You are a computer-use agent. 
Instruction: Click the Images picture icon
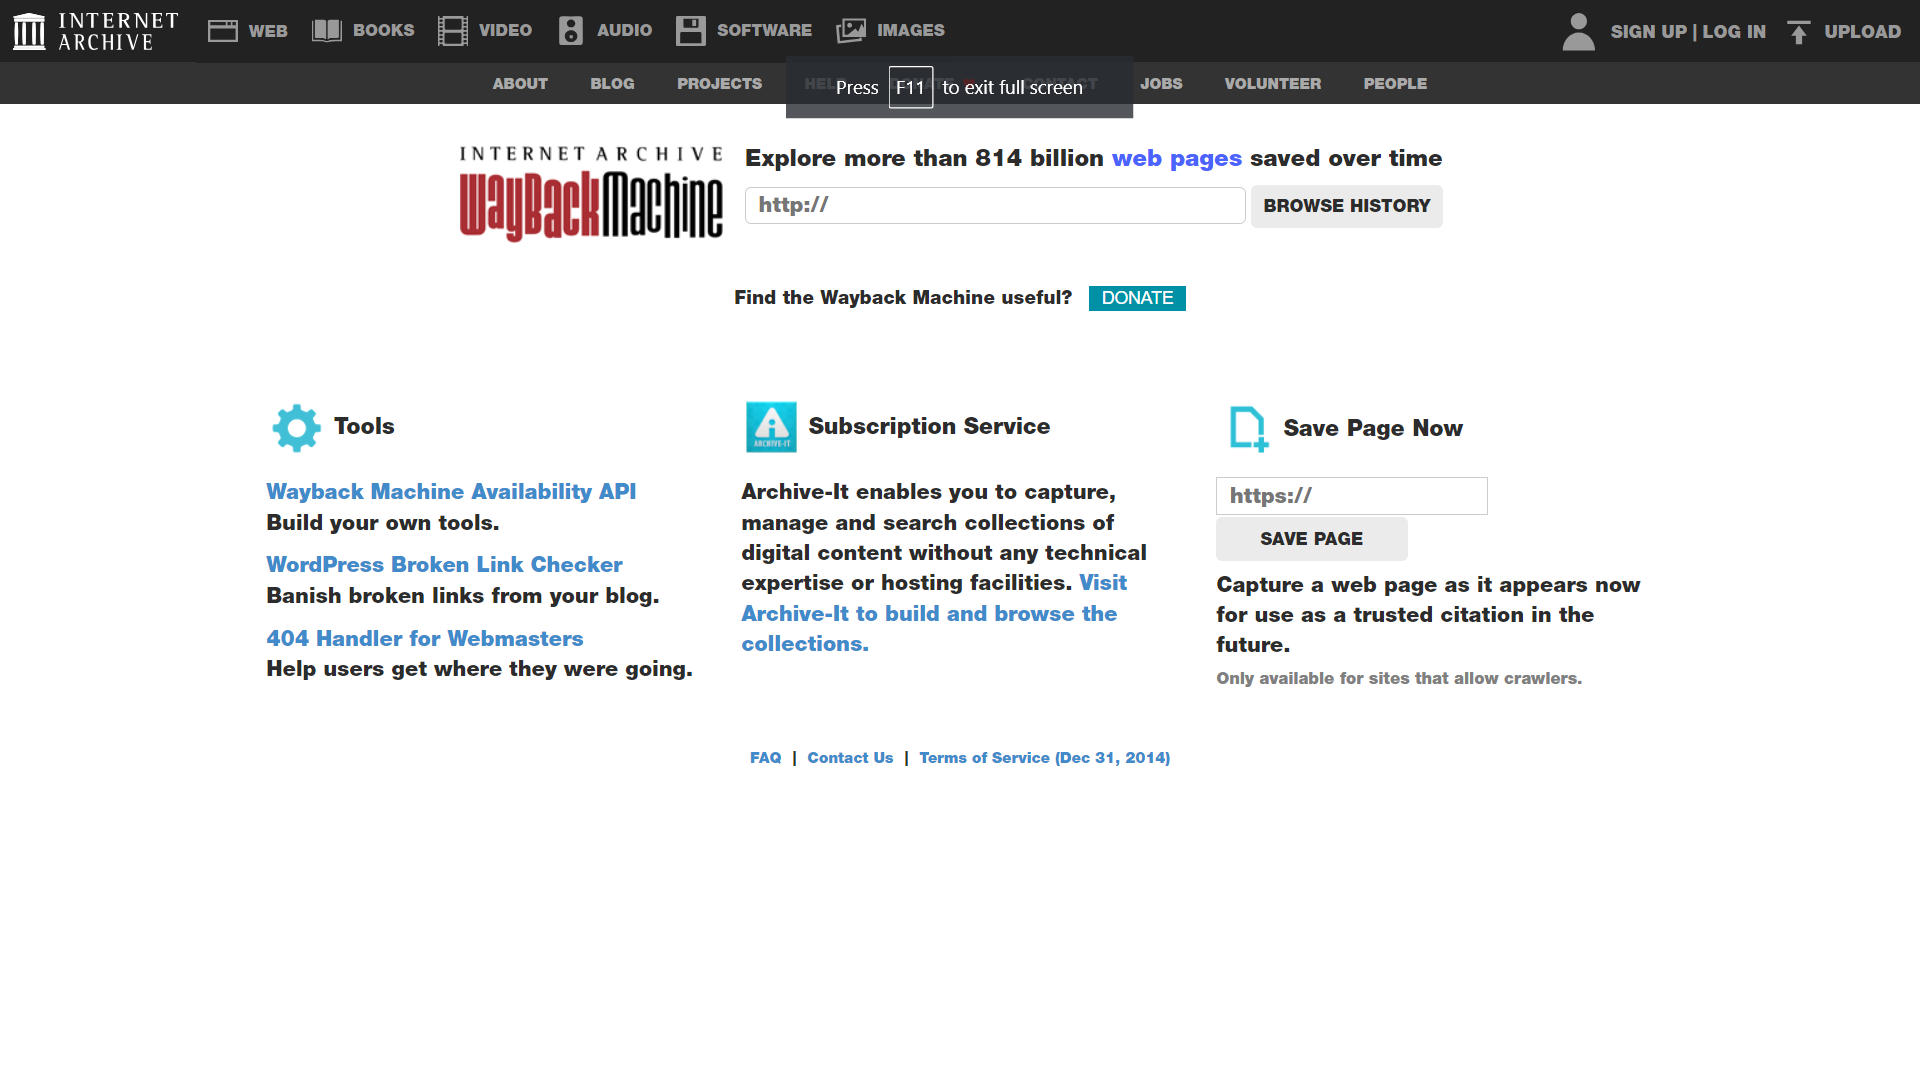[851, 31]
